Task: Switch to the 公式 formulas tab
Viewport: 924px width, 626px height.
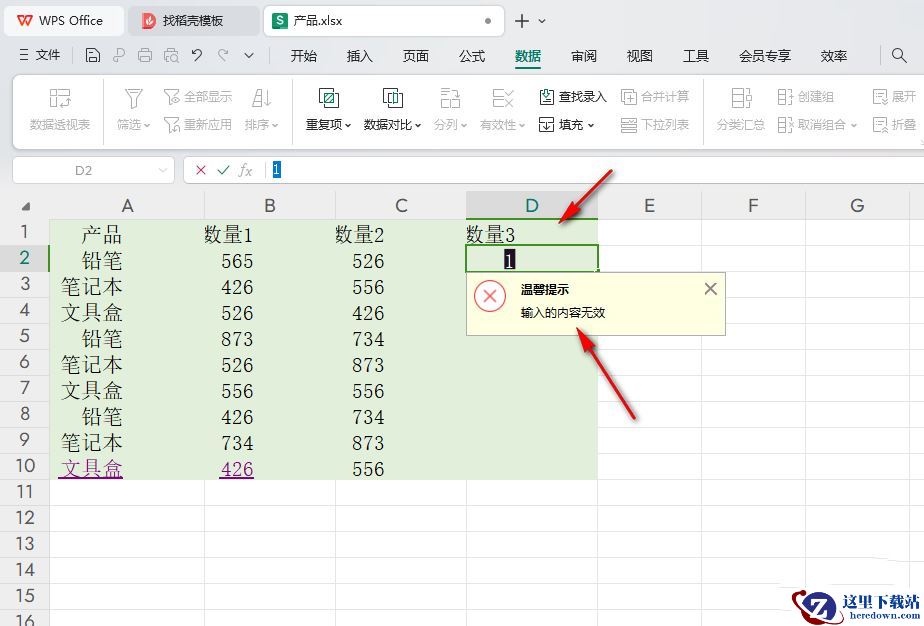Action: [472, 55]
